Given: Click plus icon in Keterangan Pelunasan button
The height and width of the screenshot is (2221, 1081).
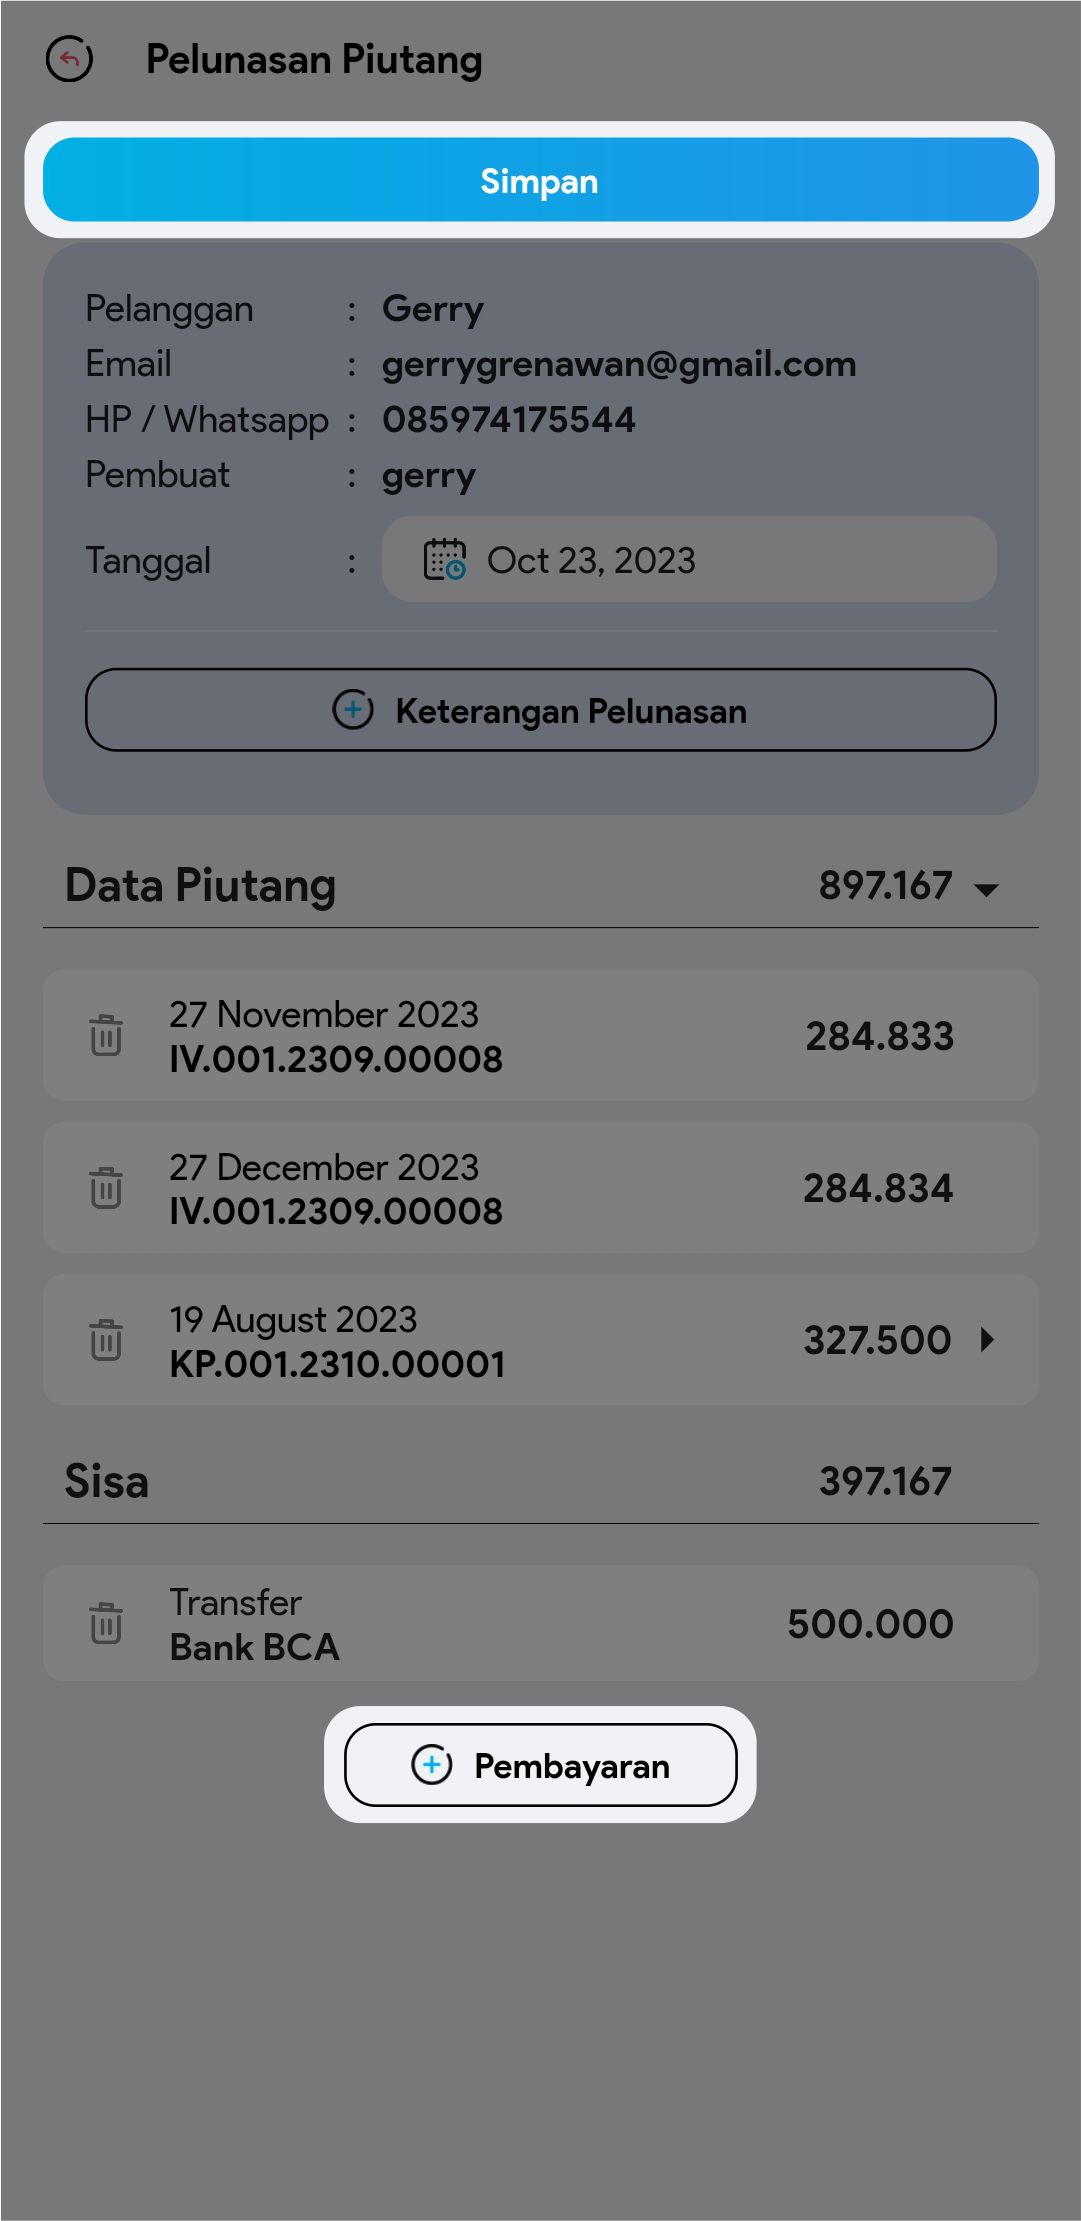Looking at the screenshot, I should 352,710.
